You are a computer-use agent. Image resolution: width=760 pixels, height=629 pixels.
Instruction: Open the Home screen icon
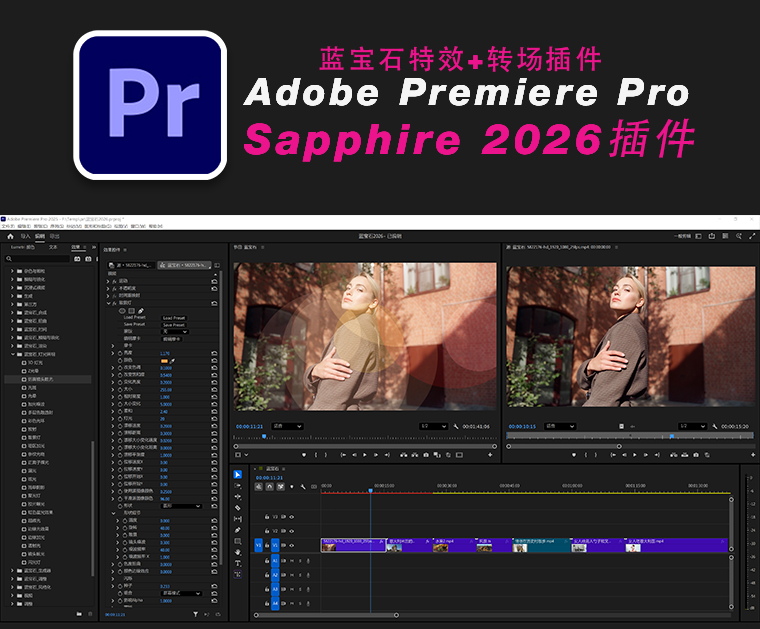coord(10,236)
